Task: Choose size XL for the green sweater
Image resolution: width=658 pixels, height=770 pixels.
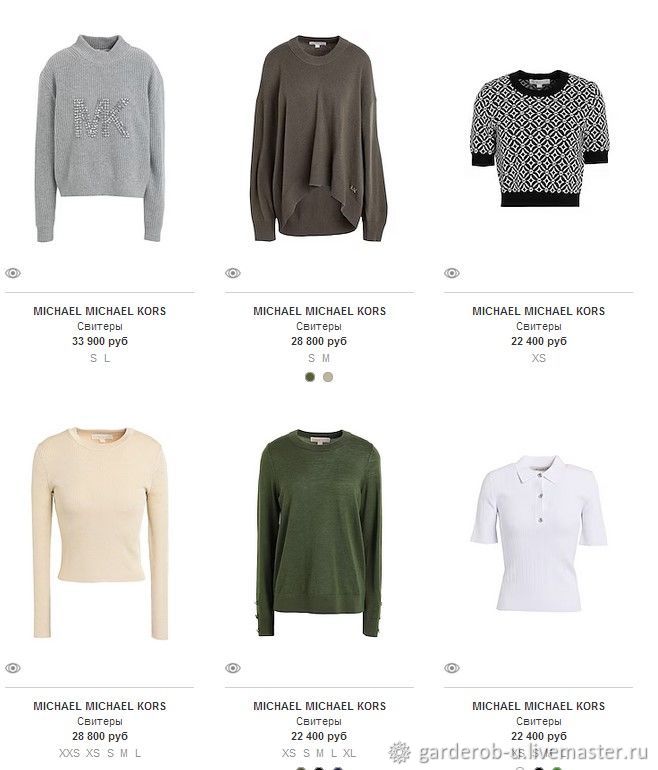Action: [349, 753]
